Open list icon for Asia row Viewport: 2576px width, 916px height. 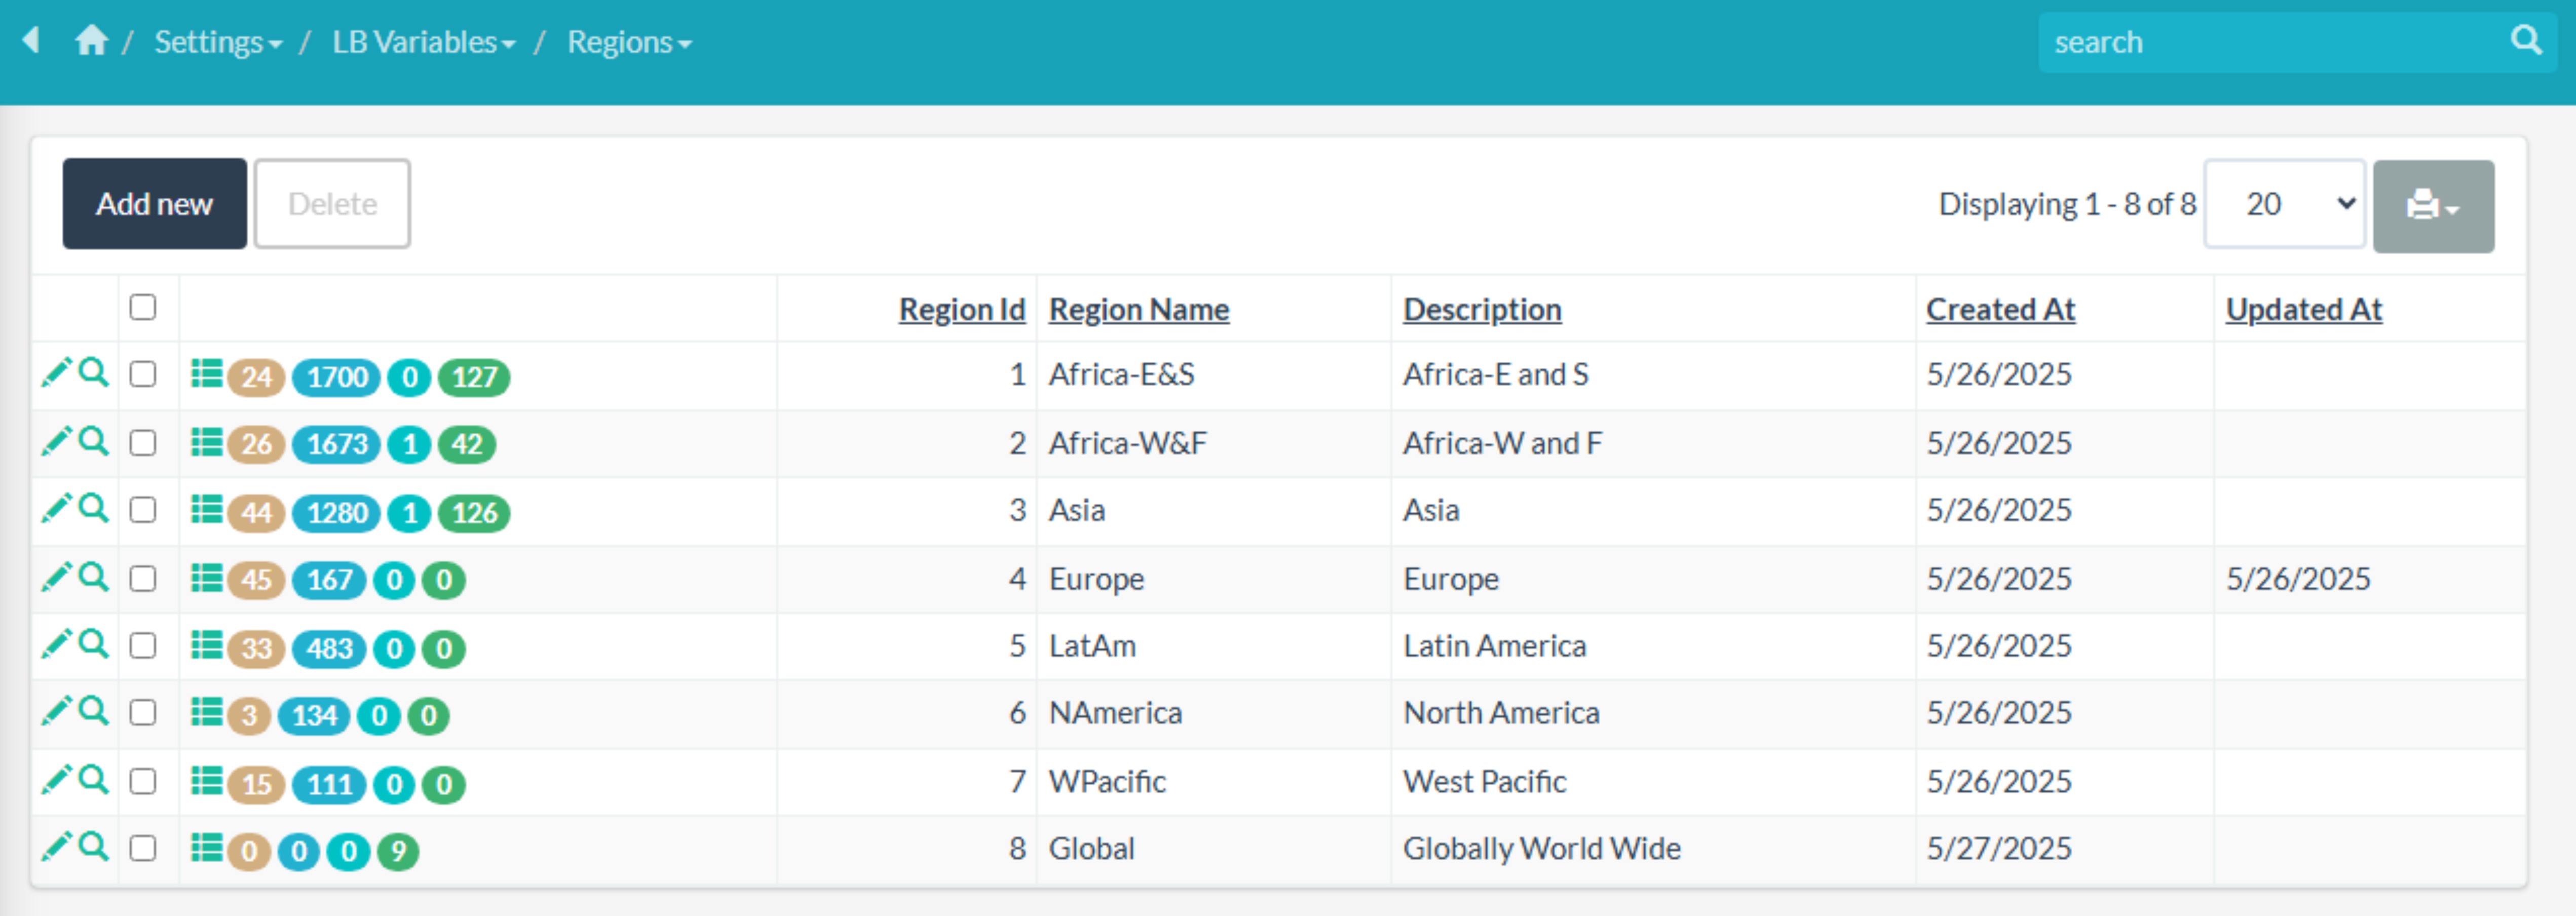[207, 510]
